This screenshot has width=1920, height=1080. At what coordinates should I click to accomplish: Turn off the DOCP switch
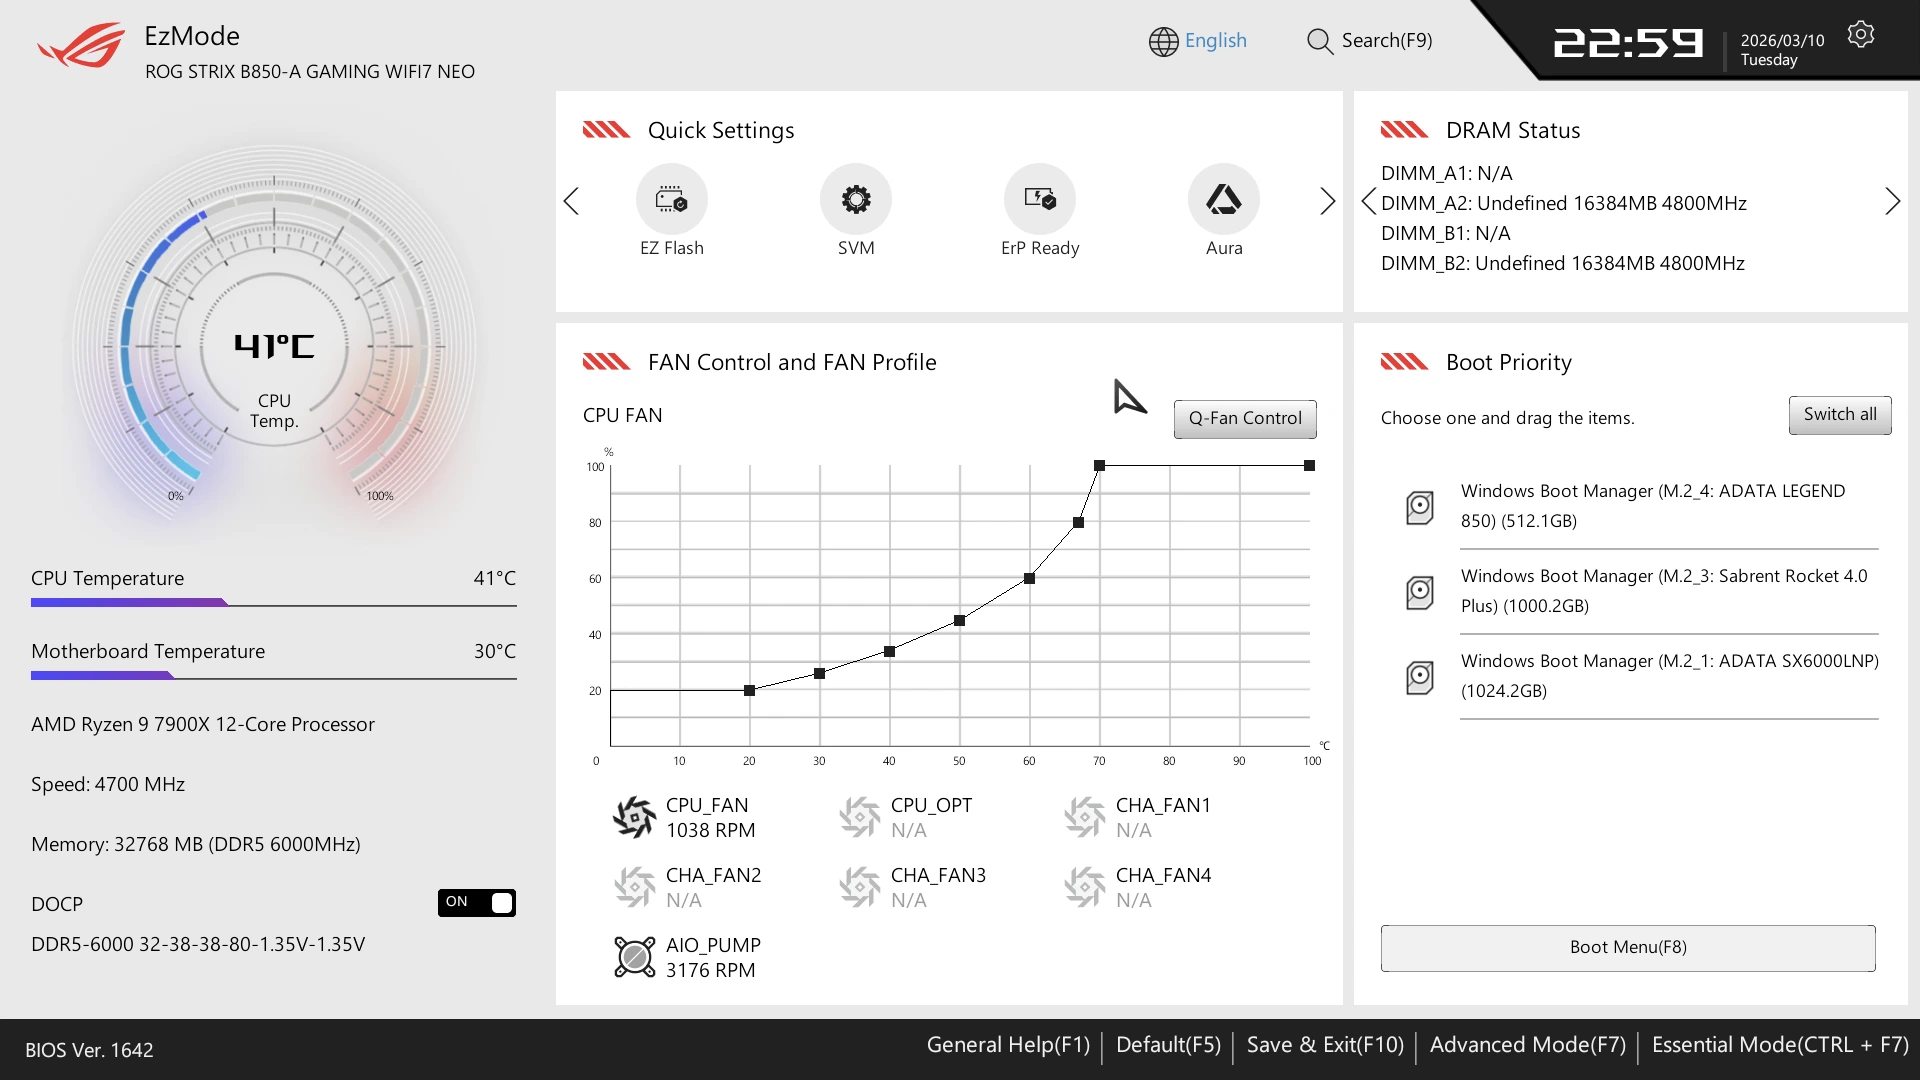pyautogui.click(x=477, y=903)
